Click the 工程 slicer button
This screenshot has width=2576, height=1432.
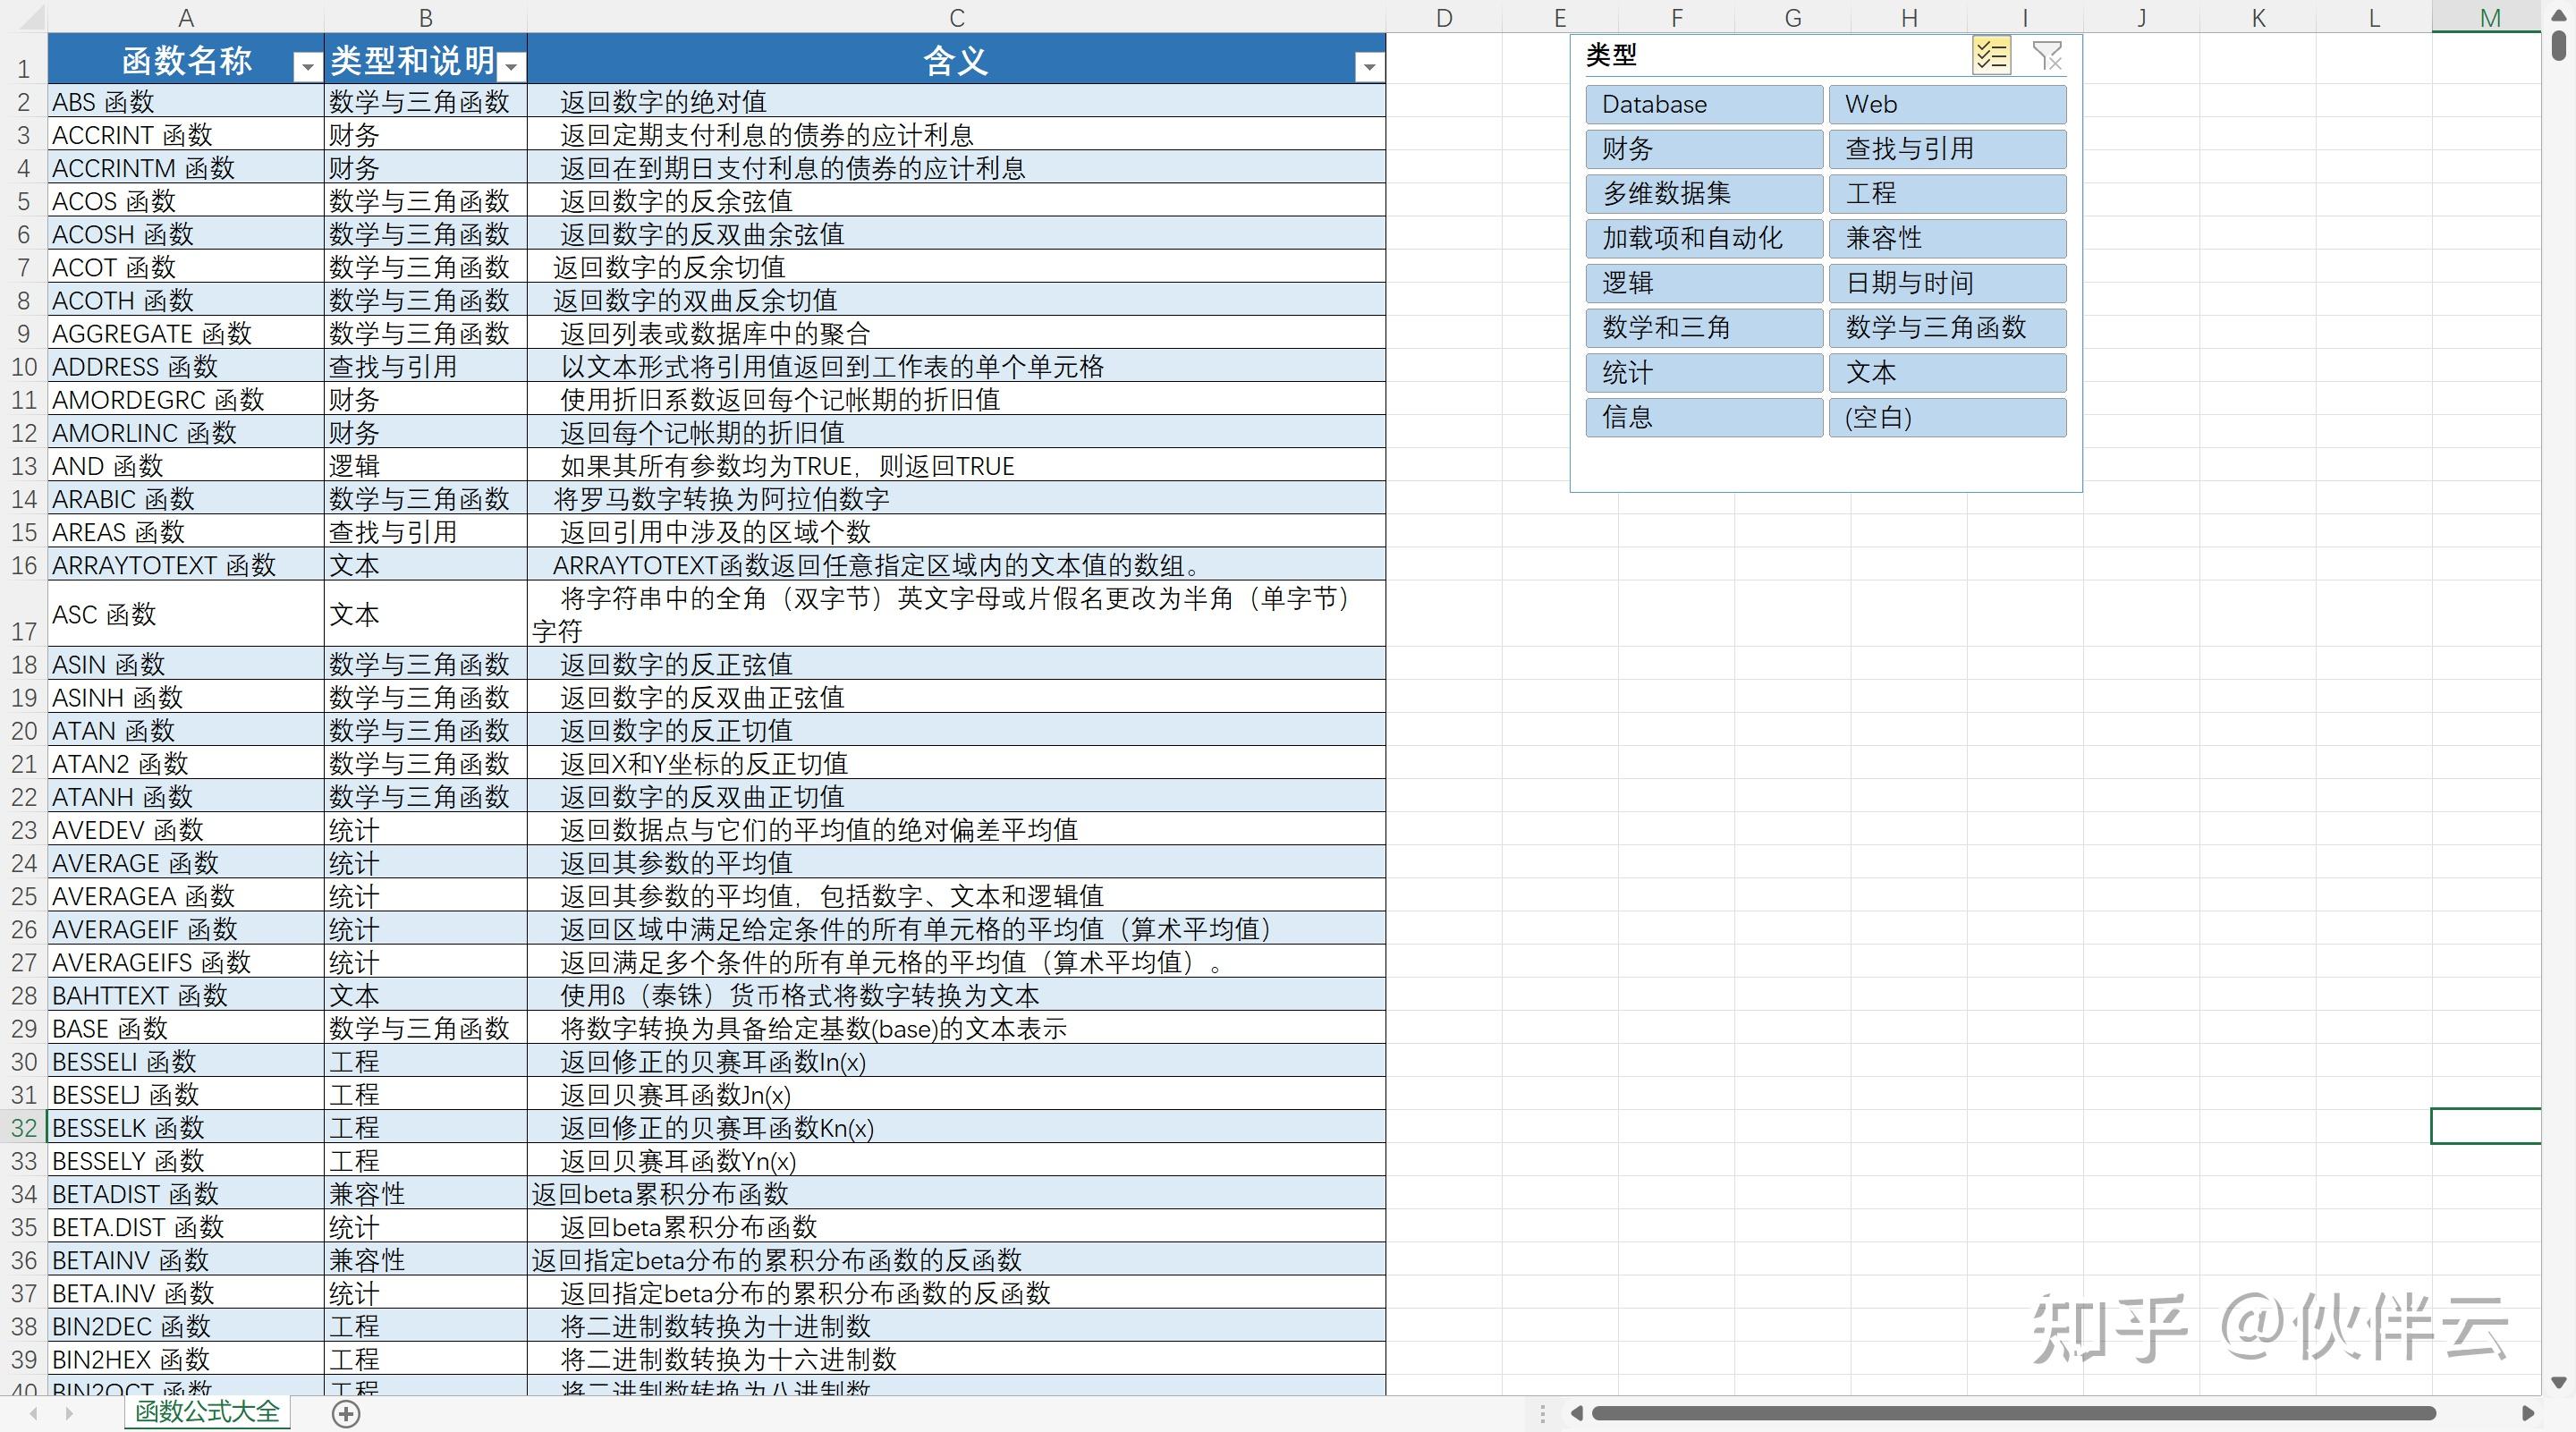[1947, 193]
